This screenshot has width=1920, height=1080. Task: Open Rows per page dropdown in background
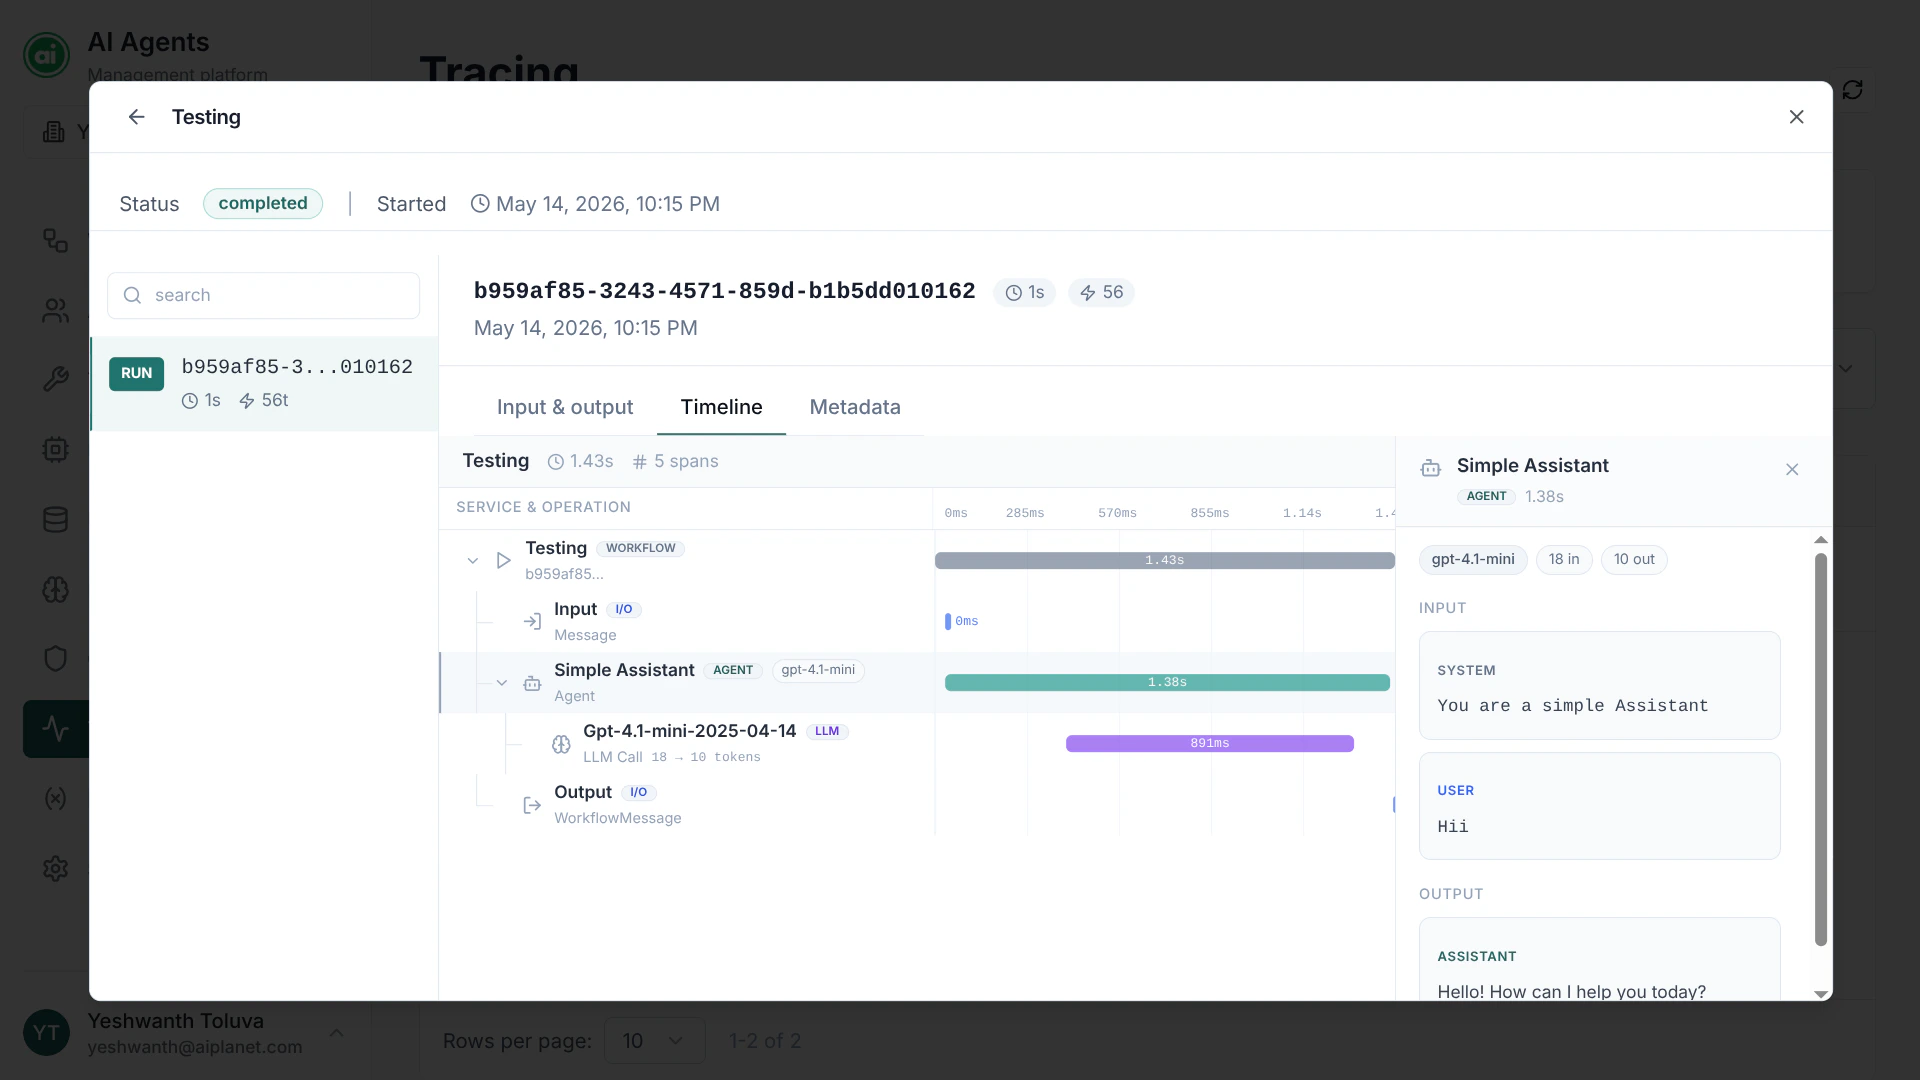click(654, 1041)
